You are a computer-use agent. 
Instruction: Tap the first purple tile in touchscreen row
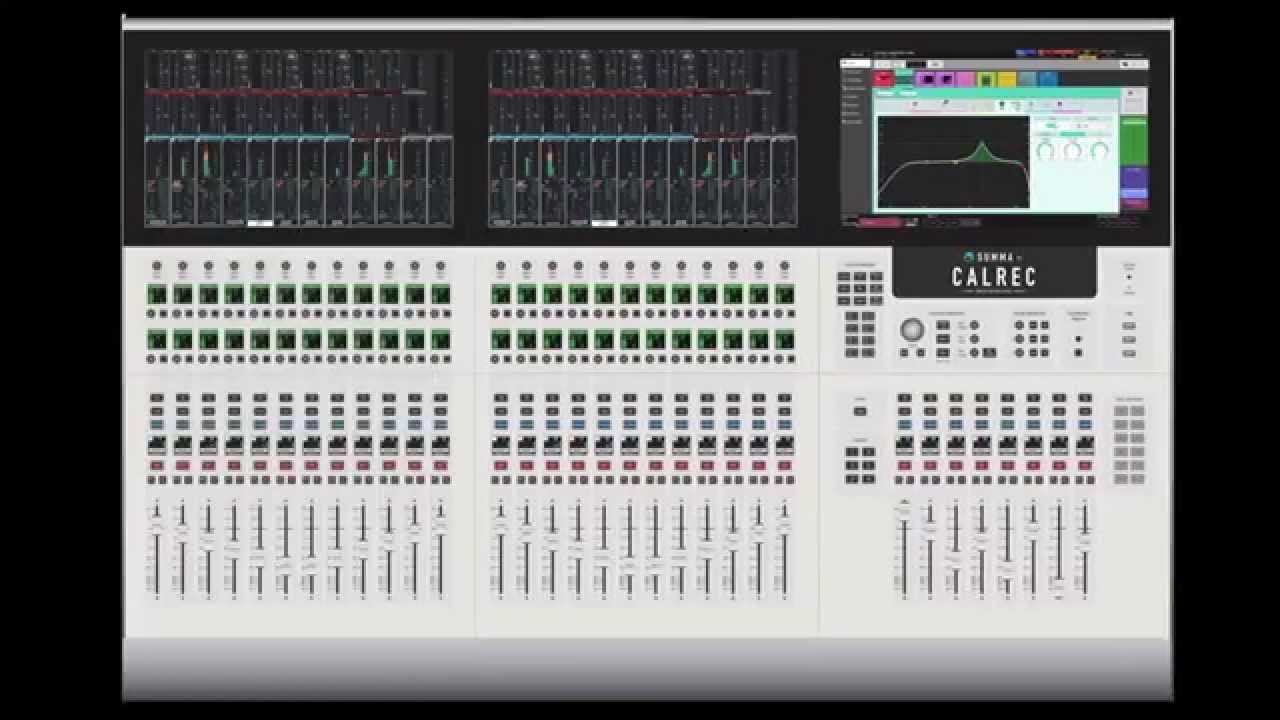point(926,79)
